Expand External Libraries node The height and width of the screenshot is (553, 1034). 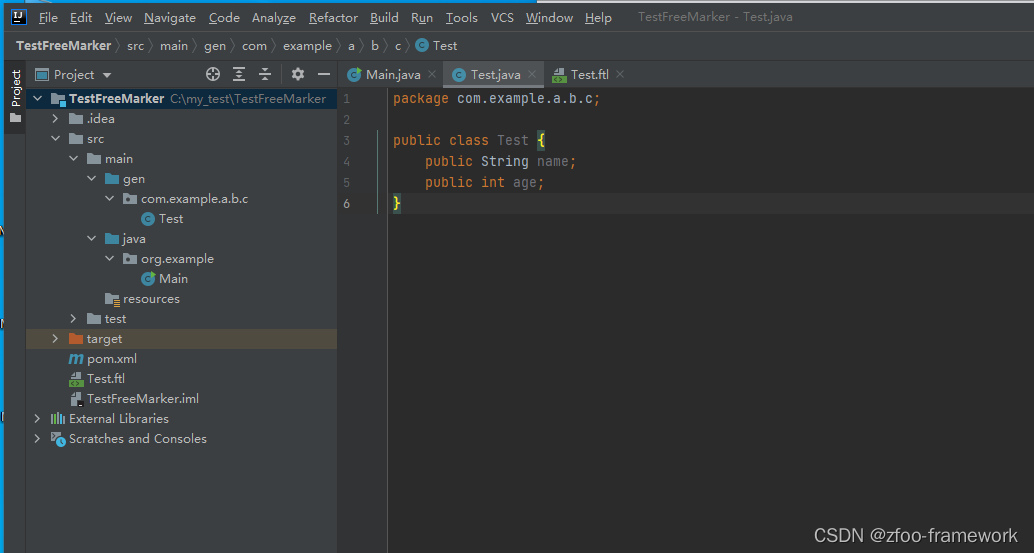[x=38, y=419]
